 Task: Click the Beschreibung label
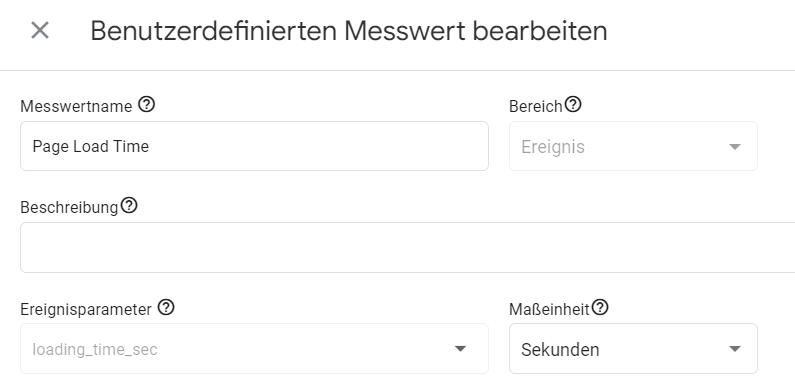pyautogui.click(x=69, y=208)
